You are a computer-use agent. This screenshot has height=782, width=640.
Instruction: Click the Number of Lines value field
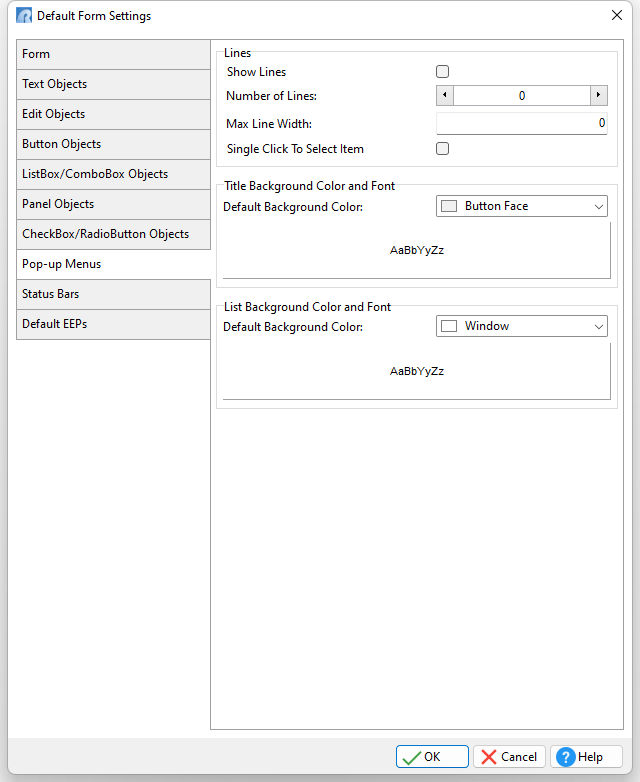click(522, 95)
